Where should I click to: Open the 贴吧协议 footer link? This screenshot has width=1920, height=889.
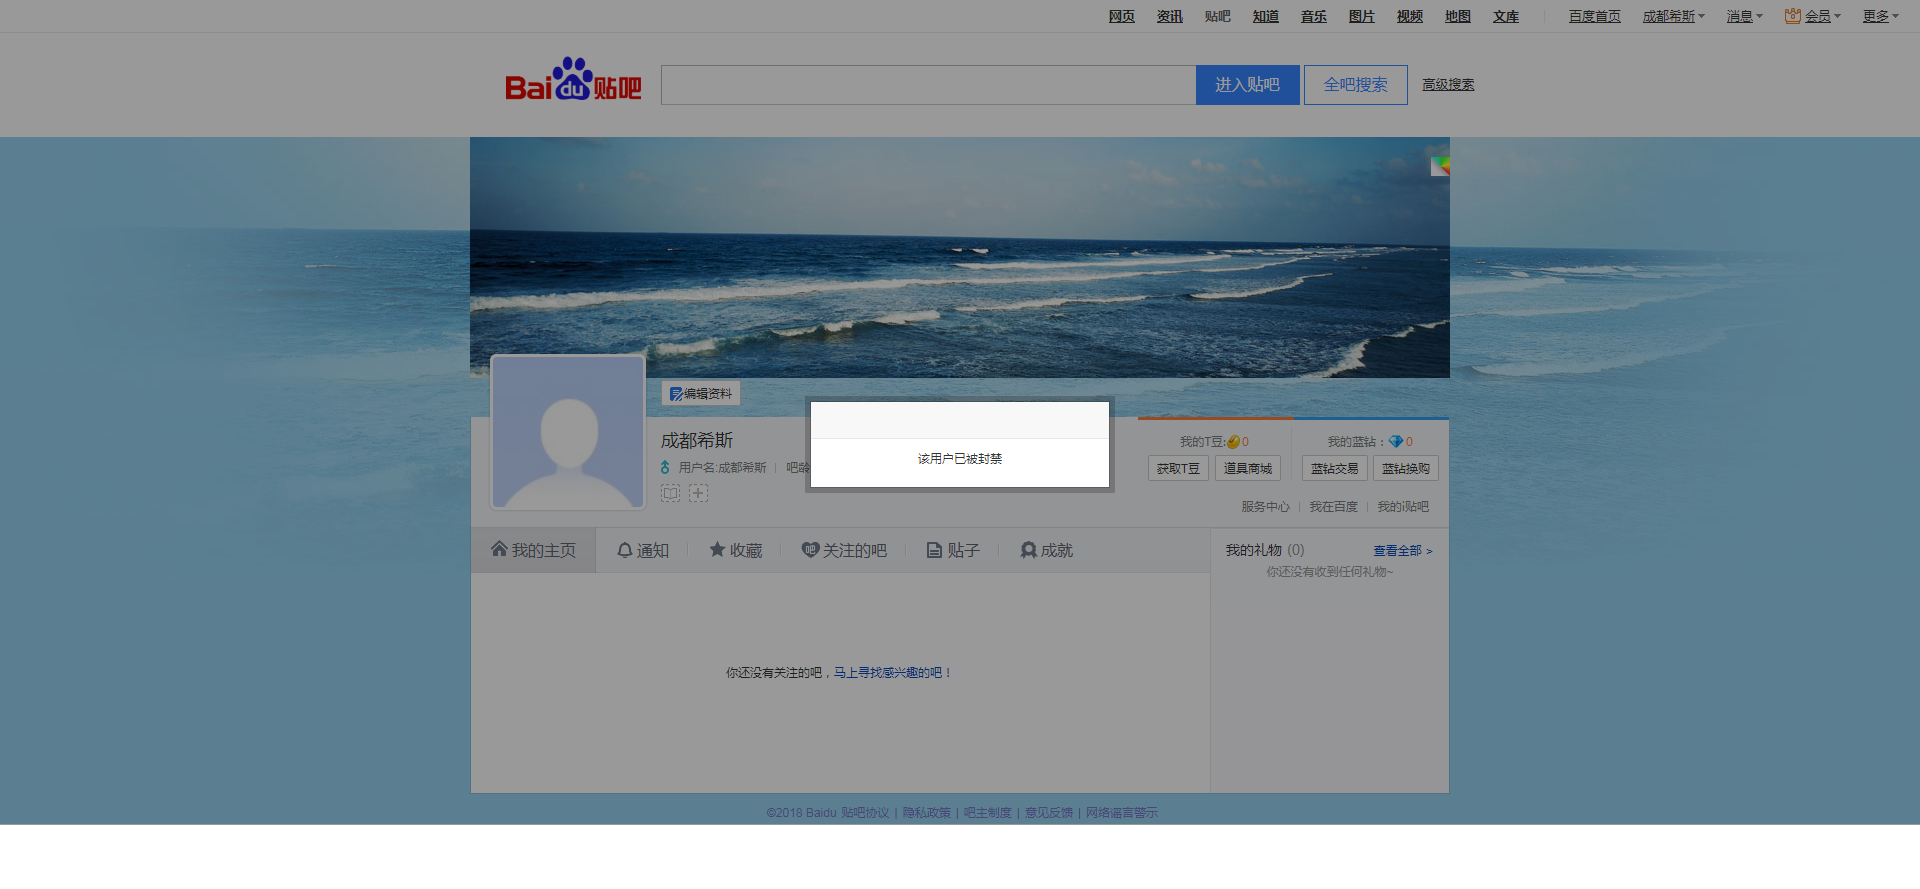(x=865, y=813)
